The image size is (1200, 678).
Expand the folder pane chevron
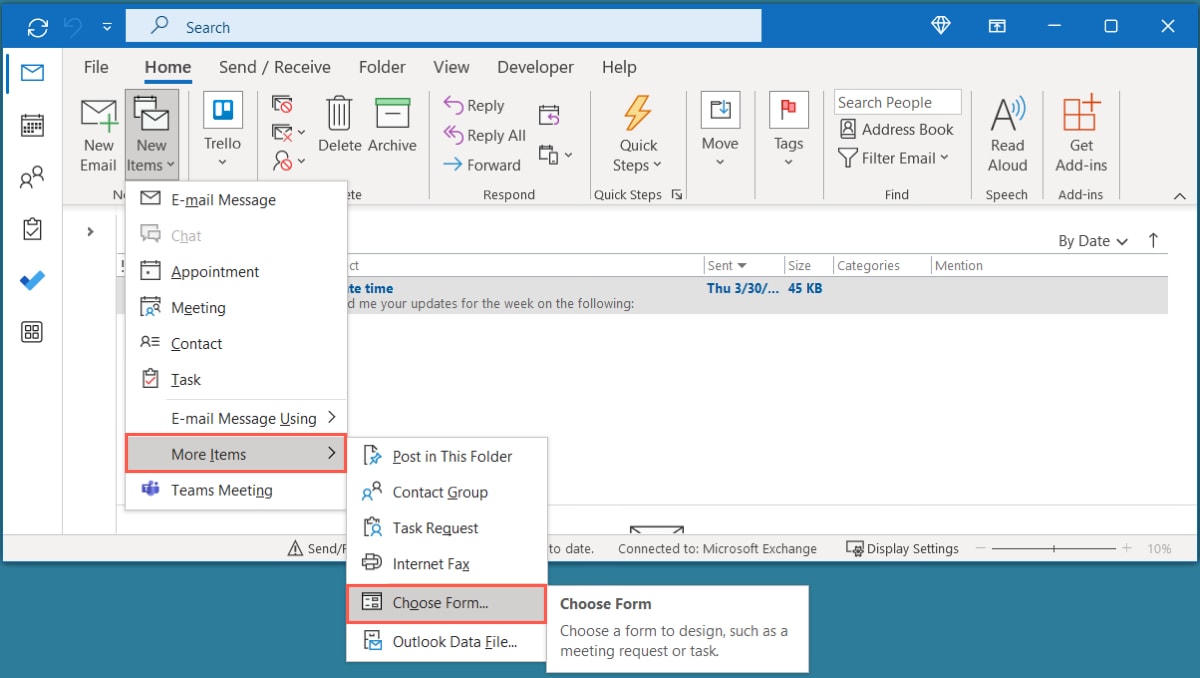[90, 230]
